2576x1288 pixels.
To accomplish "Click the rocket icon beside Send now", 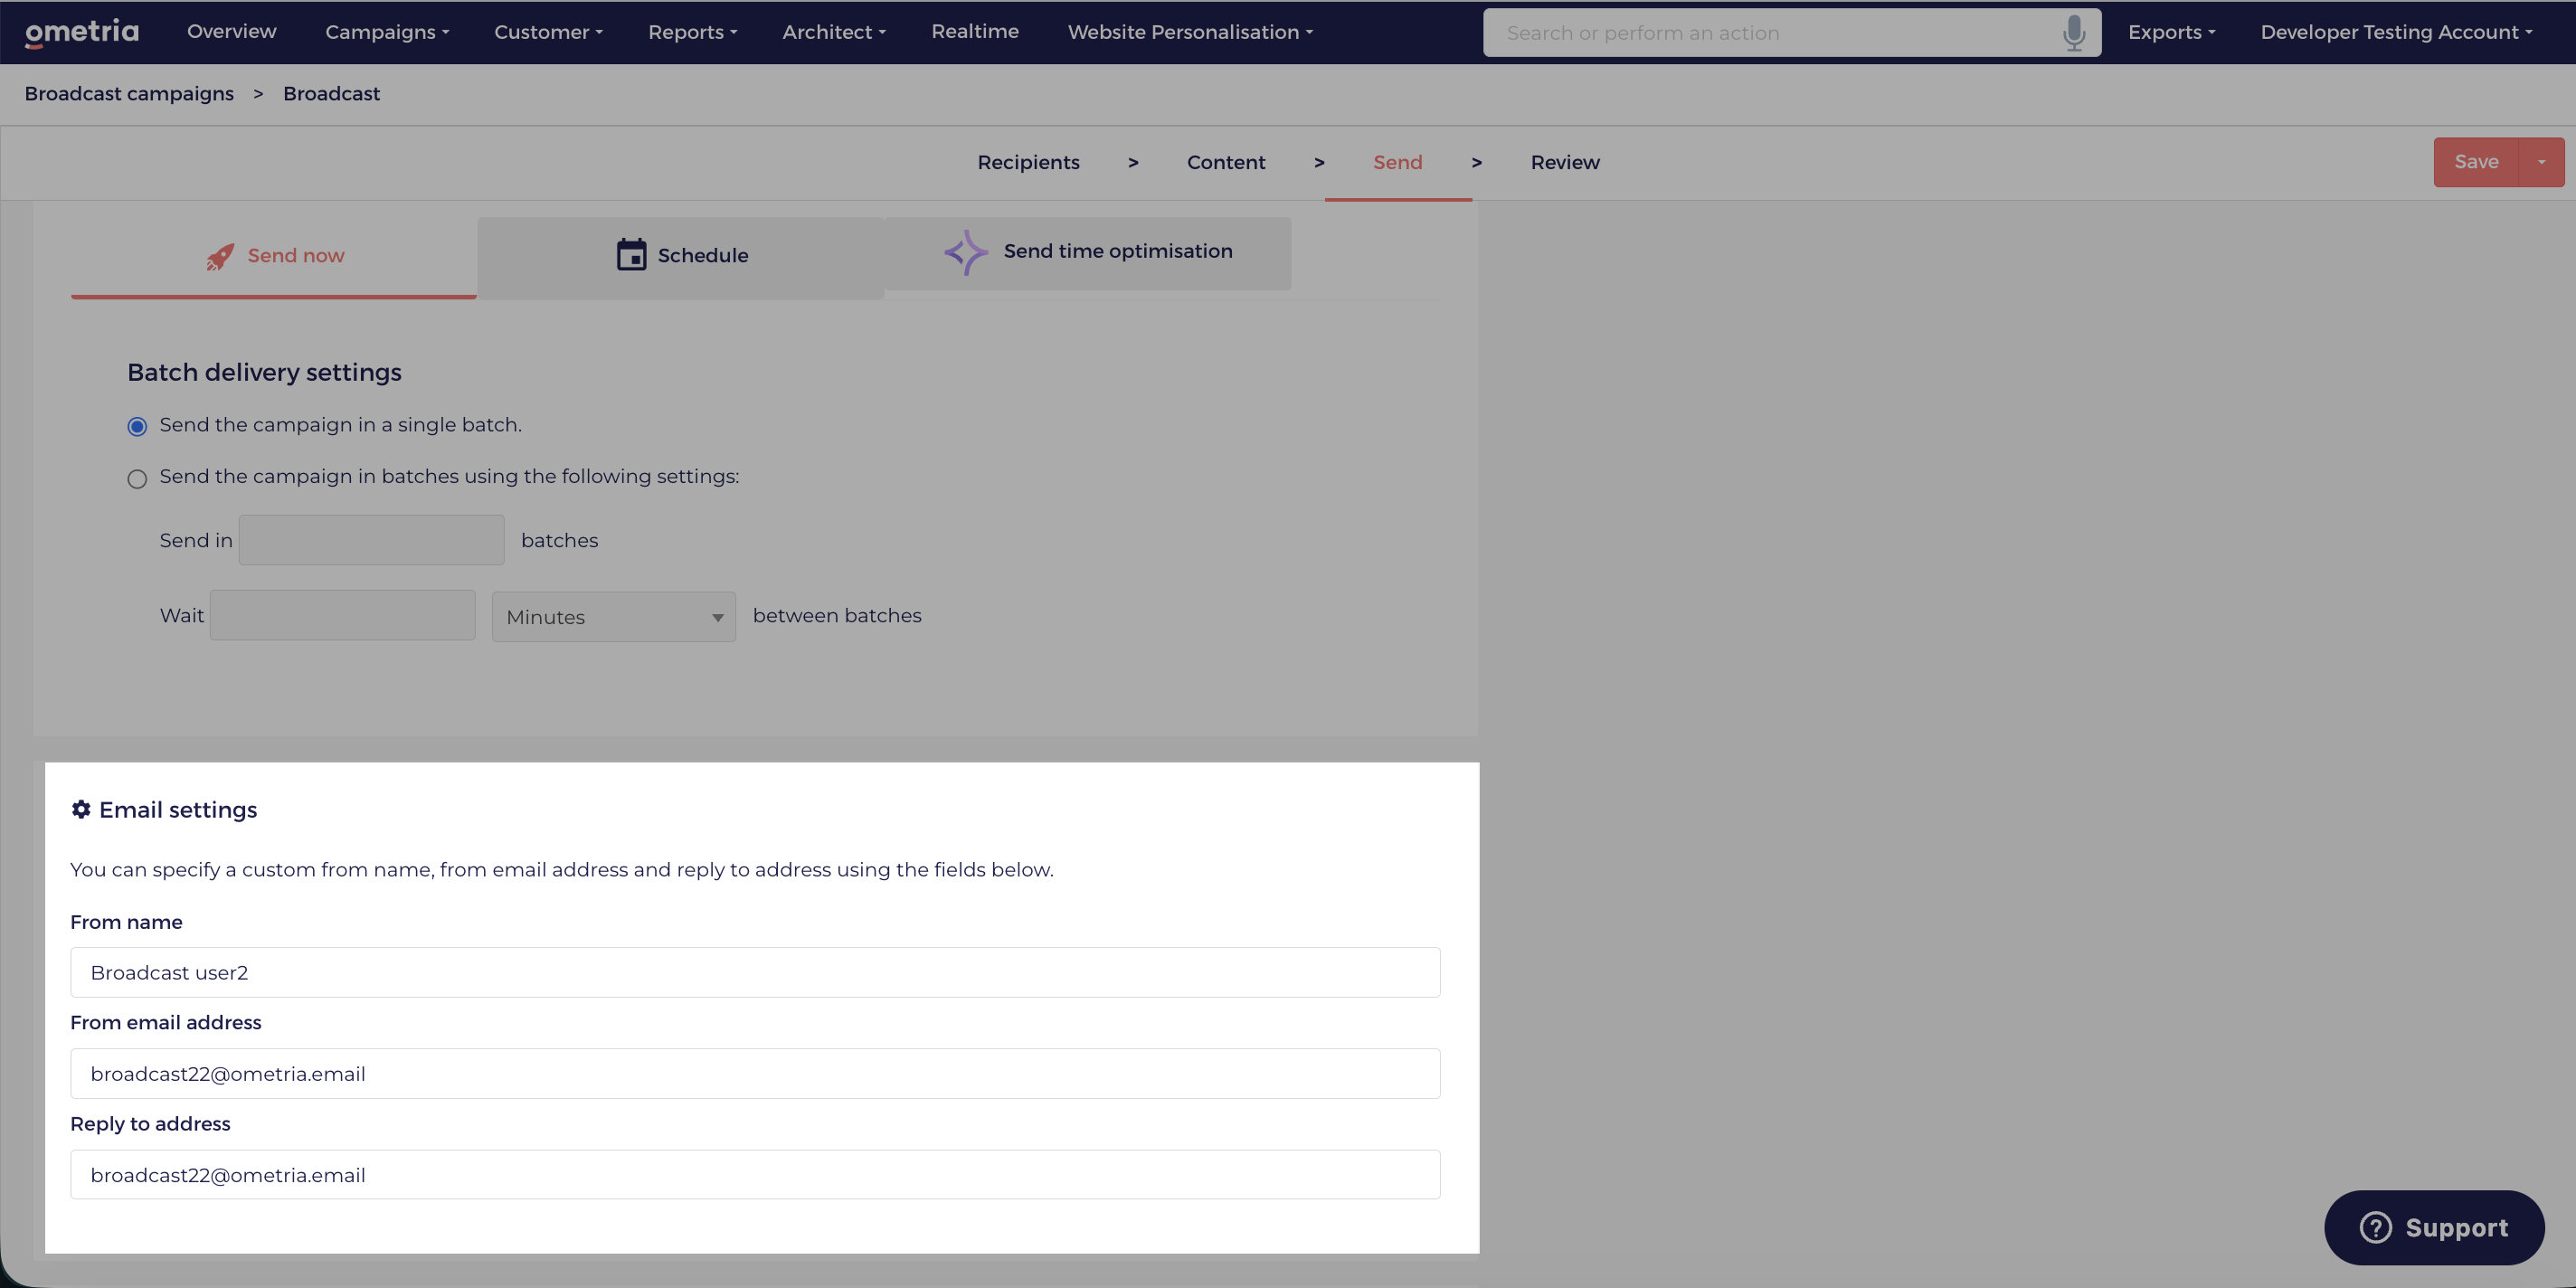I will tap(220, 256).
